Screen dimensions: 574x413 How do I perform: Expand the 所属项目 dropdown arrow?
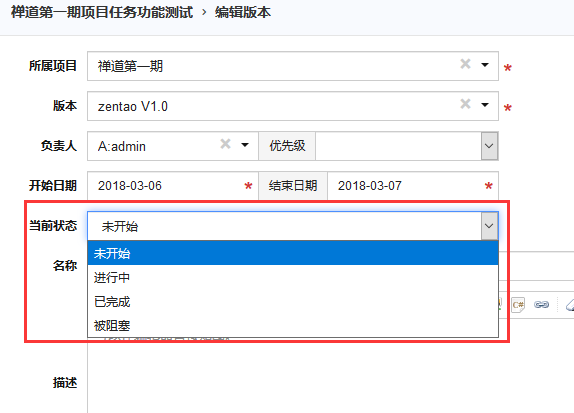click(485, 65)
